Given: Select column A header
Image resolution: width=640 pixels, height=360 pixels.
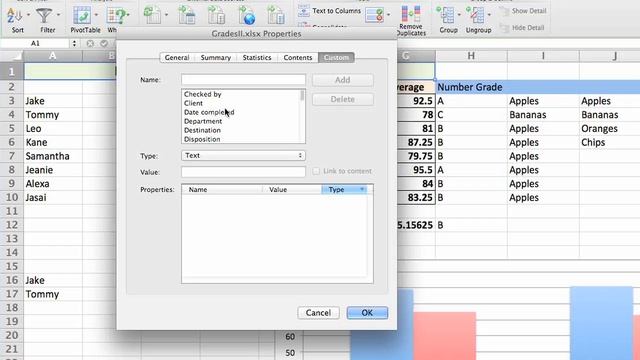Looking at the screenshot, I should (x=53, y=56).
